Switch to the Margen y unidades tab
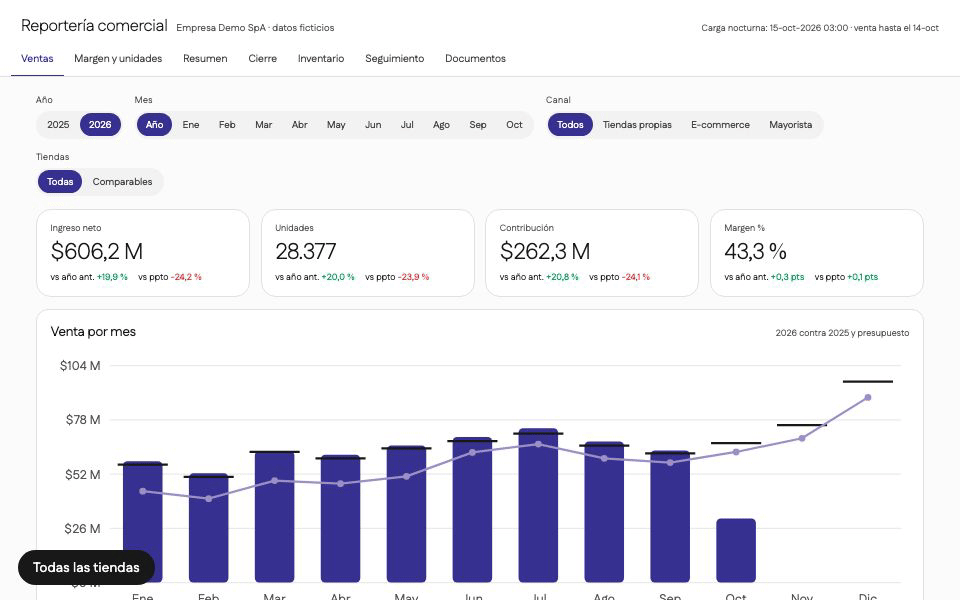 pyautogui.click(x=118, y=59)
